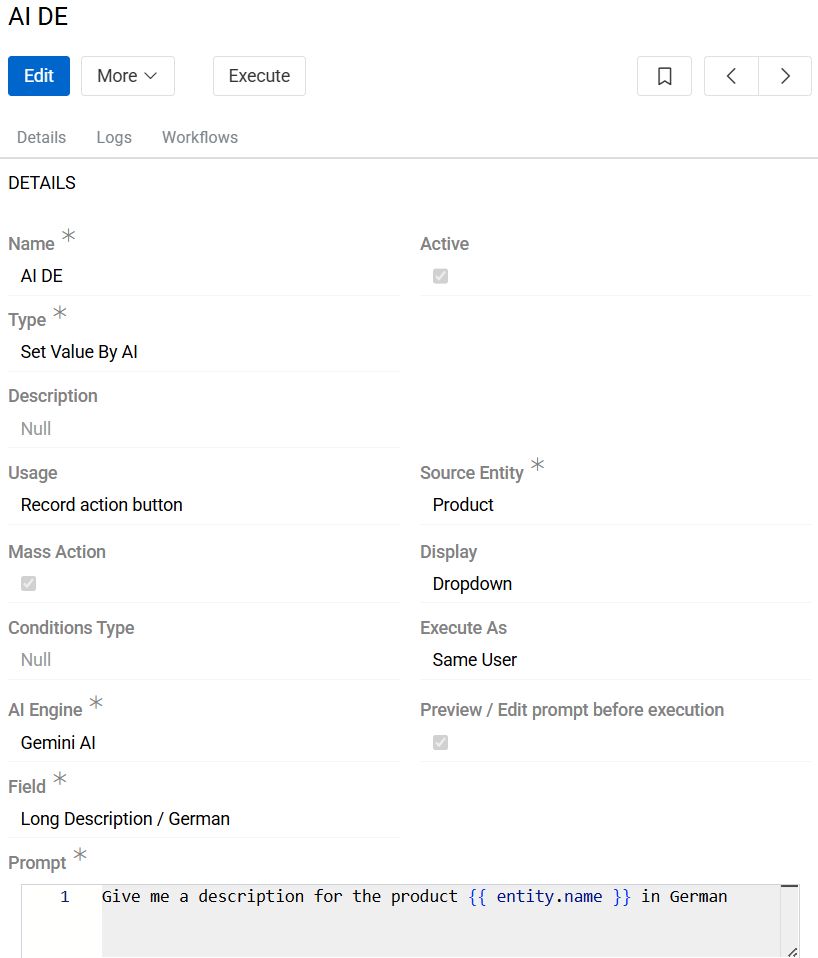Switch to the Logs tab
This screenshot has height=958, width=818.
click(x=114, y=138)
